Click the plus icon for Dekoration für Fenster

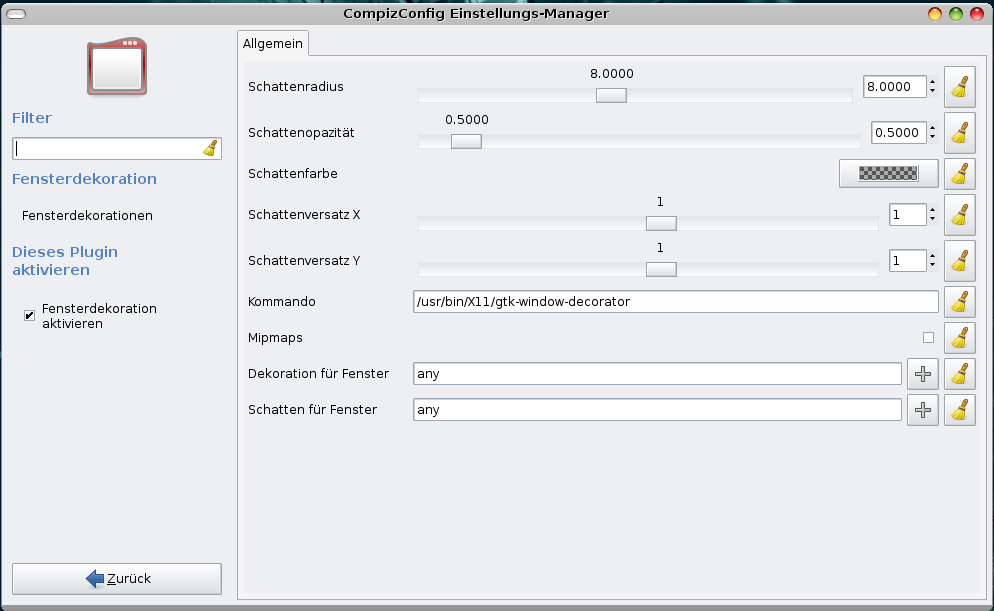(x=922, y=374)
